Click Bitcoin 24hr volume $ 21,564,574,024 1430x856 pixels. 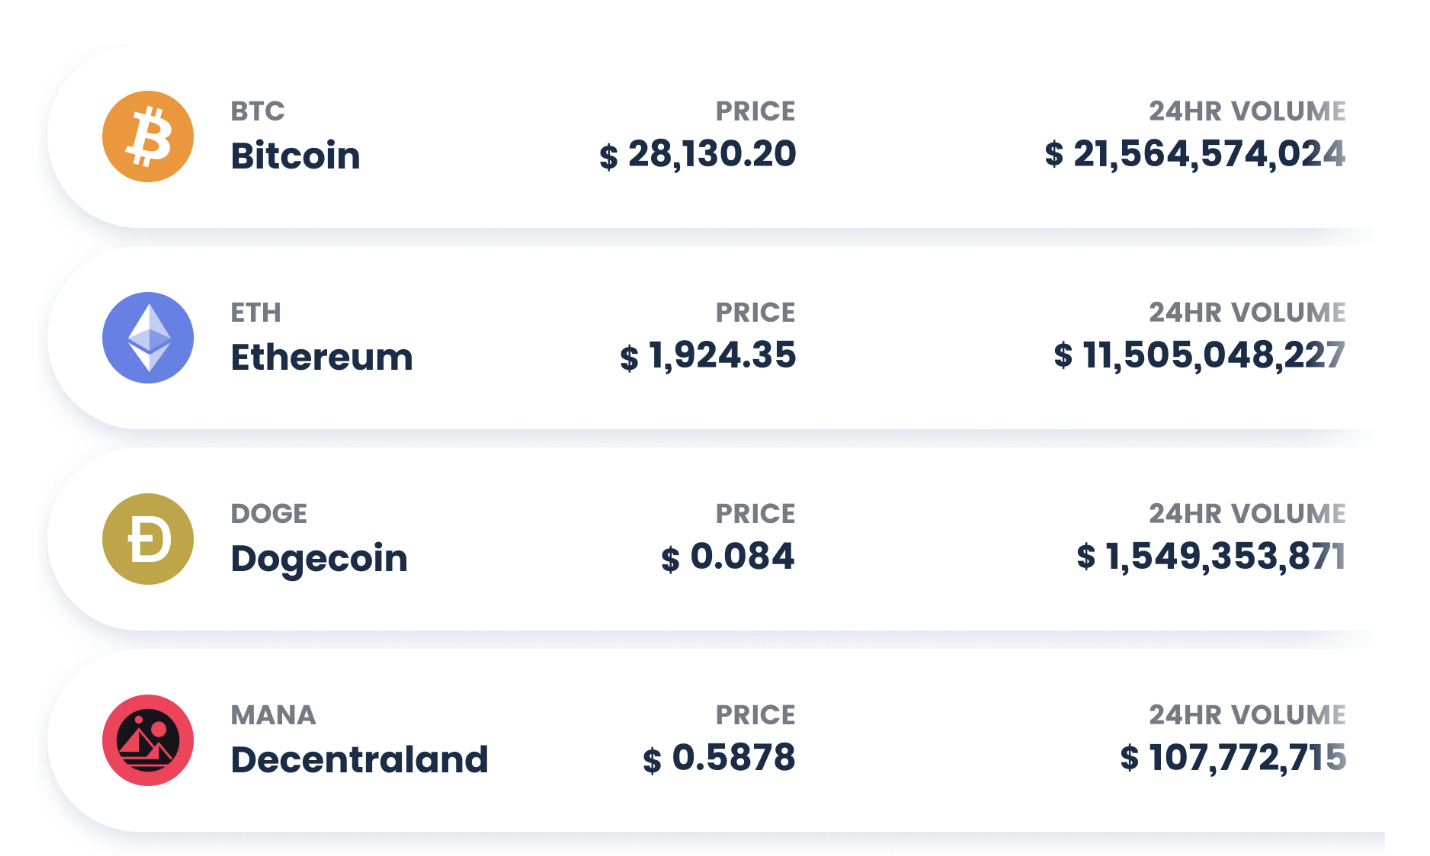click(x=1195, y=154)
